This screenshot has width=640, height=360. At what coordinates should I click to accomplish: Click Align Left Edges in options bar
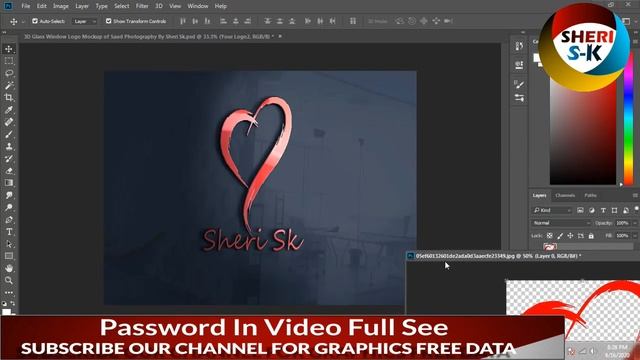coord(223,21)
